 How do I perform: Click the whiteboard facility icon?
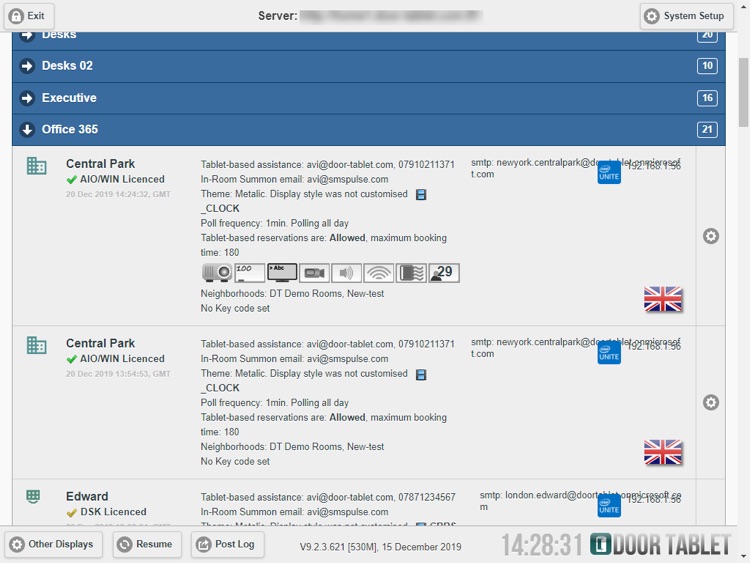pyautogui.click(x=249, y=273)
